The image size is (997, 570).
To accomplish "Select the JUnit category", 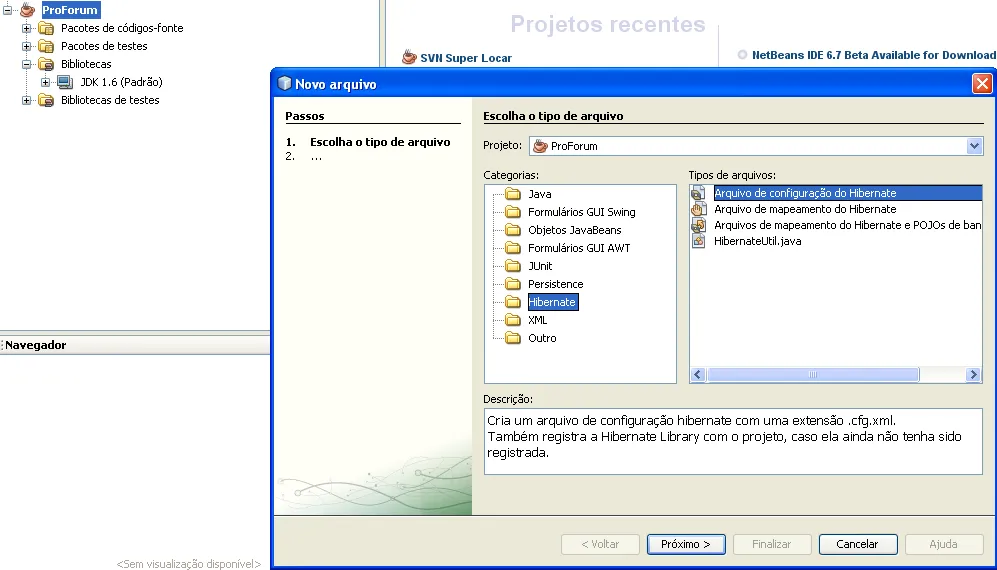I will click(x=540, y=266).
